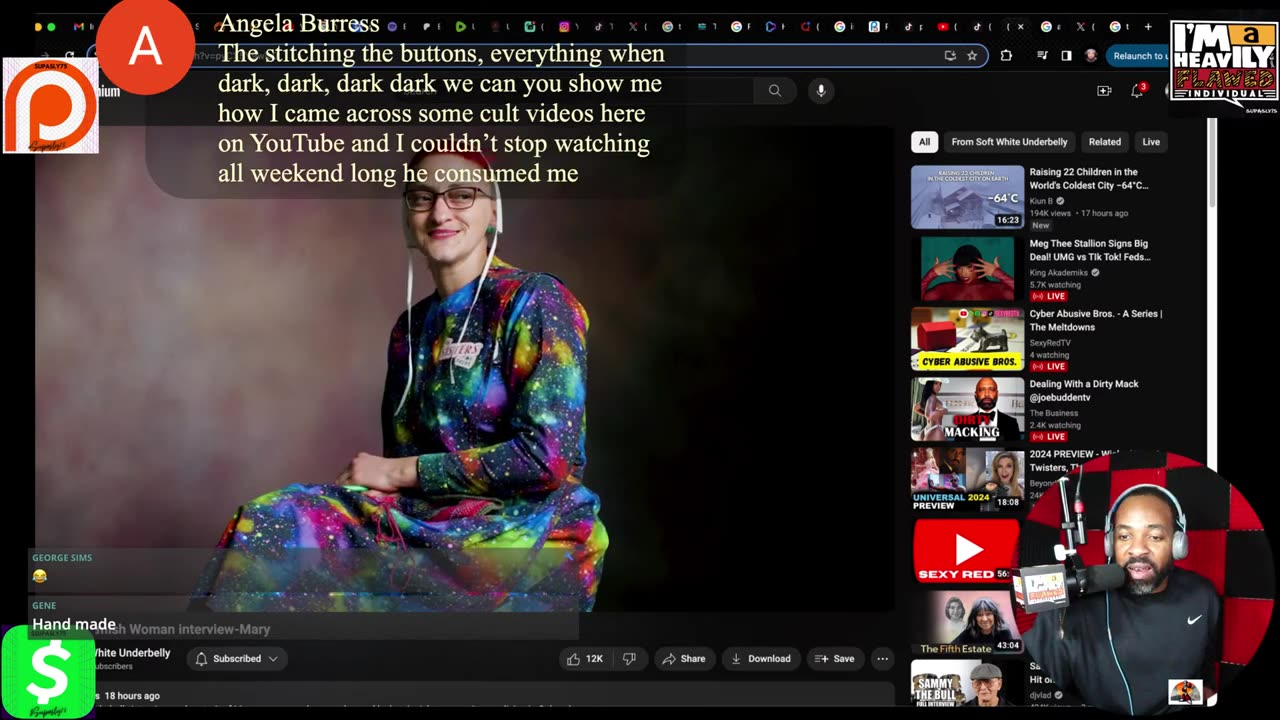Click the '2.4K watching' text
This screenshot has width=1280, height=720.
(x=1055, y=425)
